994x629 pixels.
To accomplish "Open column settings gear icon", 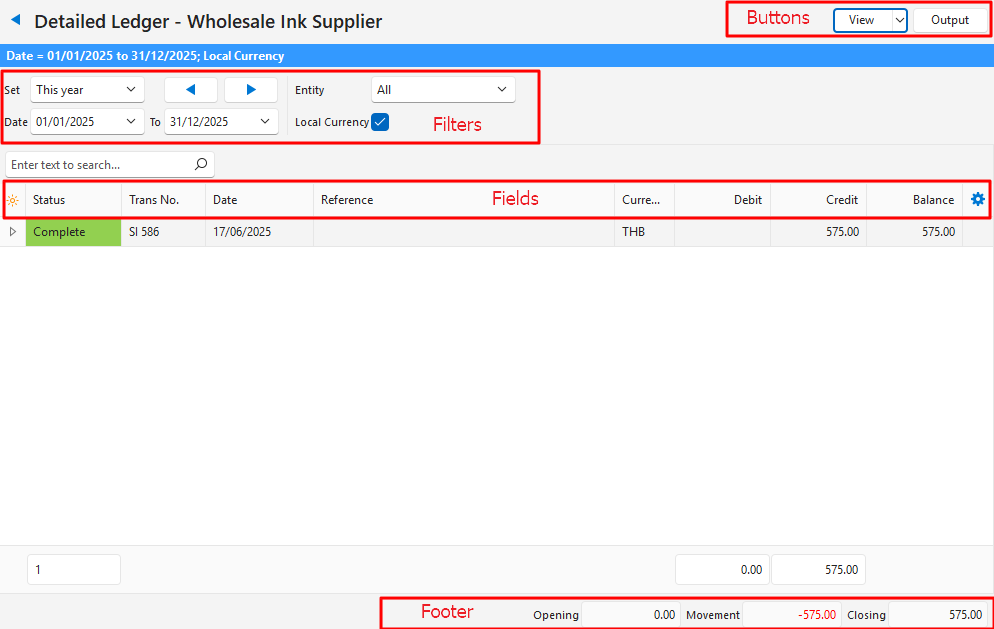I will point(977,200).
